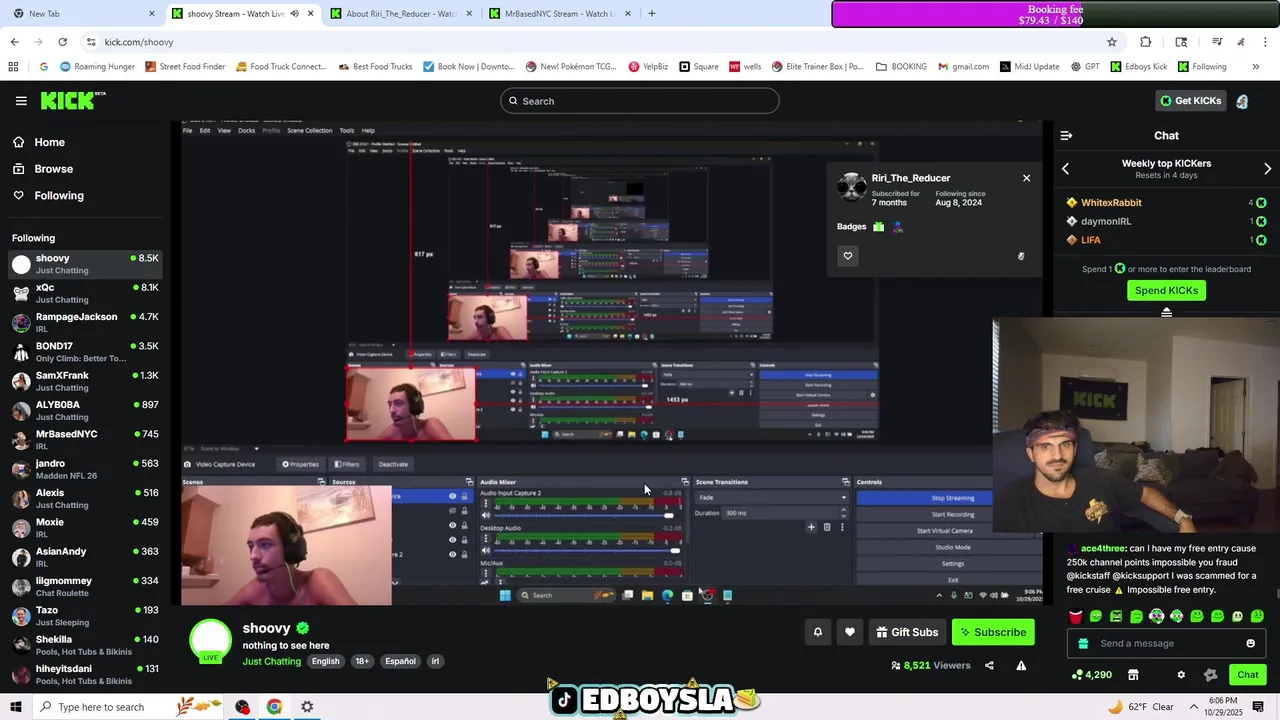Open the Roaming Hunger bookmark
This screenshot has height=720, width=1280.
(x=97, y=67)
